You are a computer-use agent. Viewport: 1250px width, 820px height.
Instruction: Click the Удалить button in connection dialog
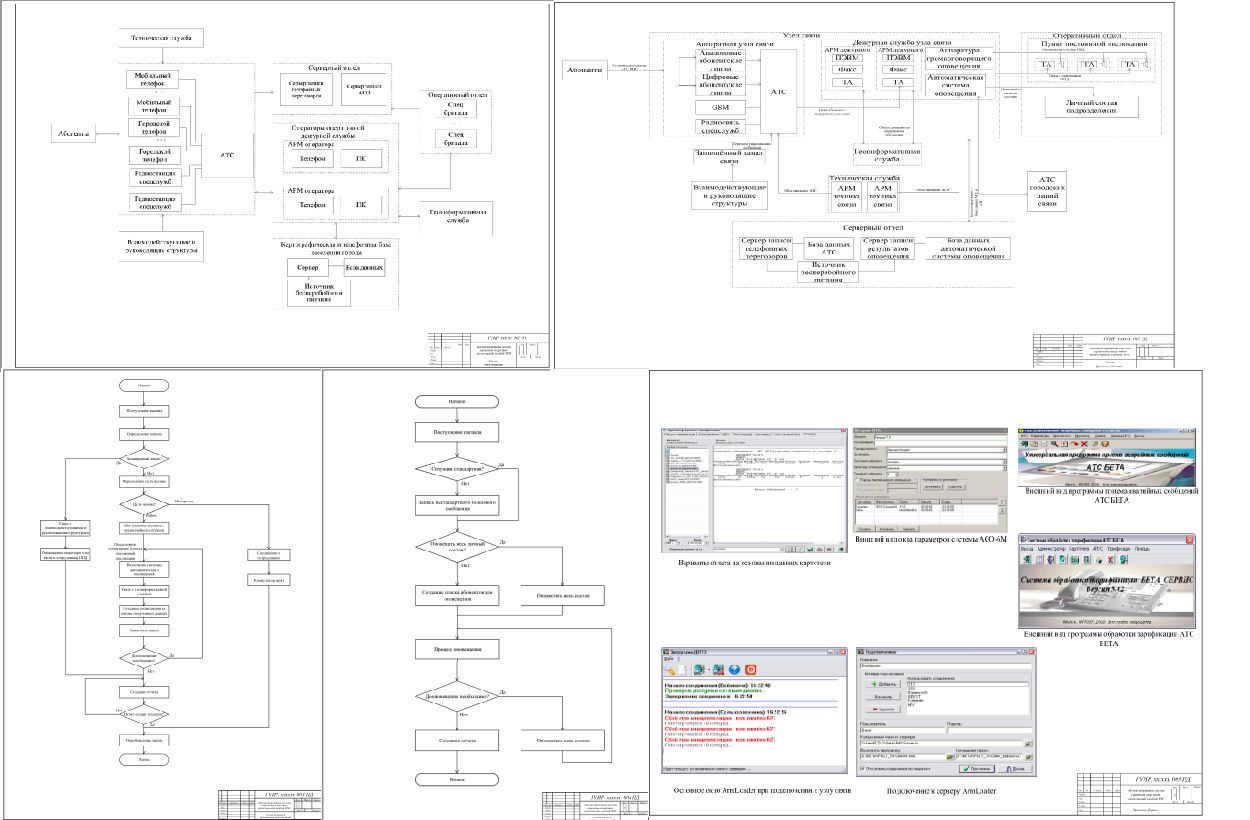883,709
